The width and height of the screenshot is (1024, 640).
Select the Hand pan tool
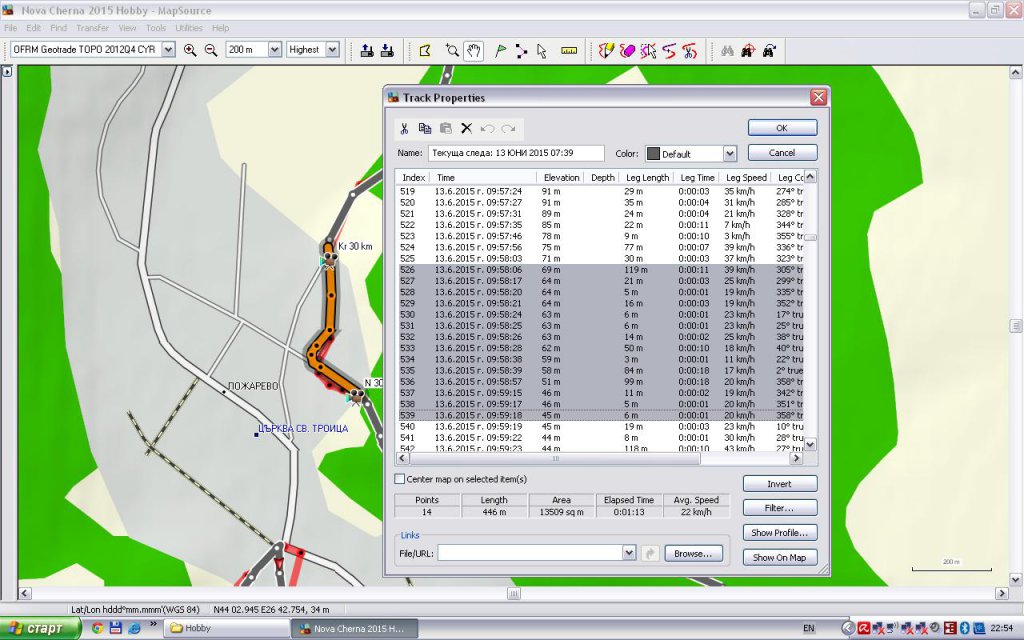[x=474, y=50]
